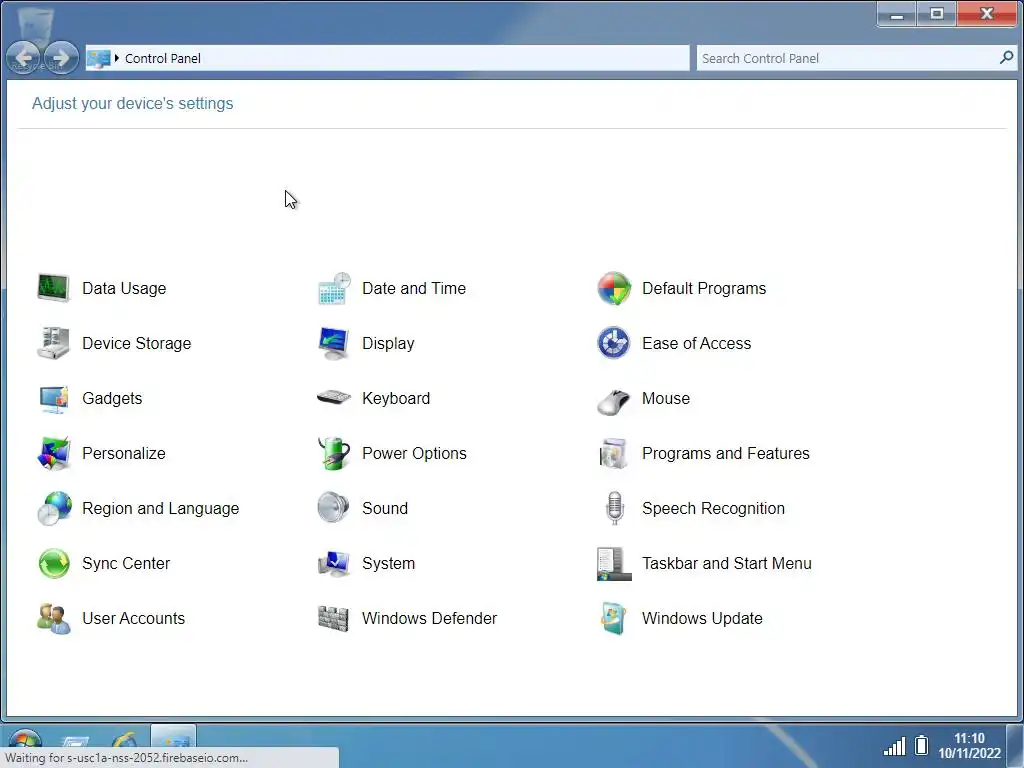Open the Default Programs icon
The width and height of the screenshot is (1024, 768).
tap(614, 288)
